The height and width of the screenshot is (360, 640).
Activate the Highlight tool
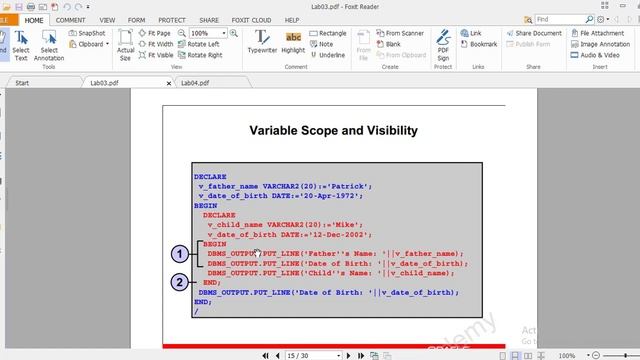[293, 42]
